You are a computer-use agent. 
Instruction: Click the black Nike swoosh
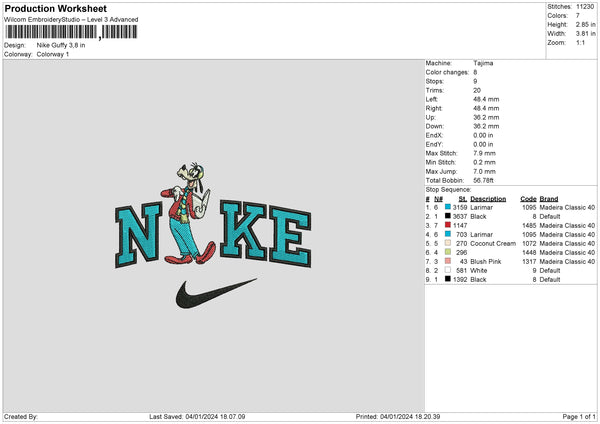pyautogui.click(x=216, y=294)
